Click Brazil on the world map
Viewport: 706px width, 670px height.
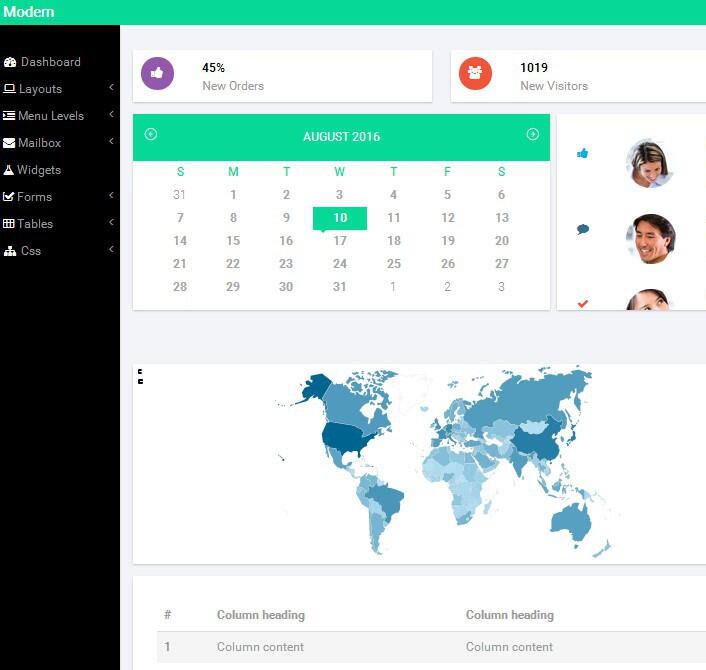386,500
